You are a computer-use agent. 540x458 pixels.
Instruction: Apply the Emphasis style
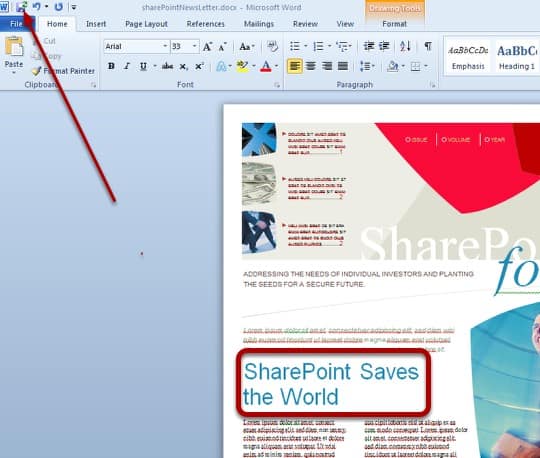[x=468, y=57]
